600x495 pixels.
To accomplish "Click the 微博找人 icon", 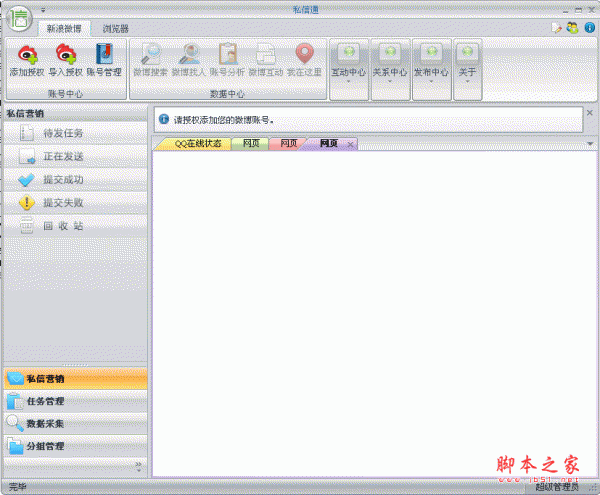I will (x=189, y=54).
